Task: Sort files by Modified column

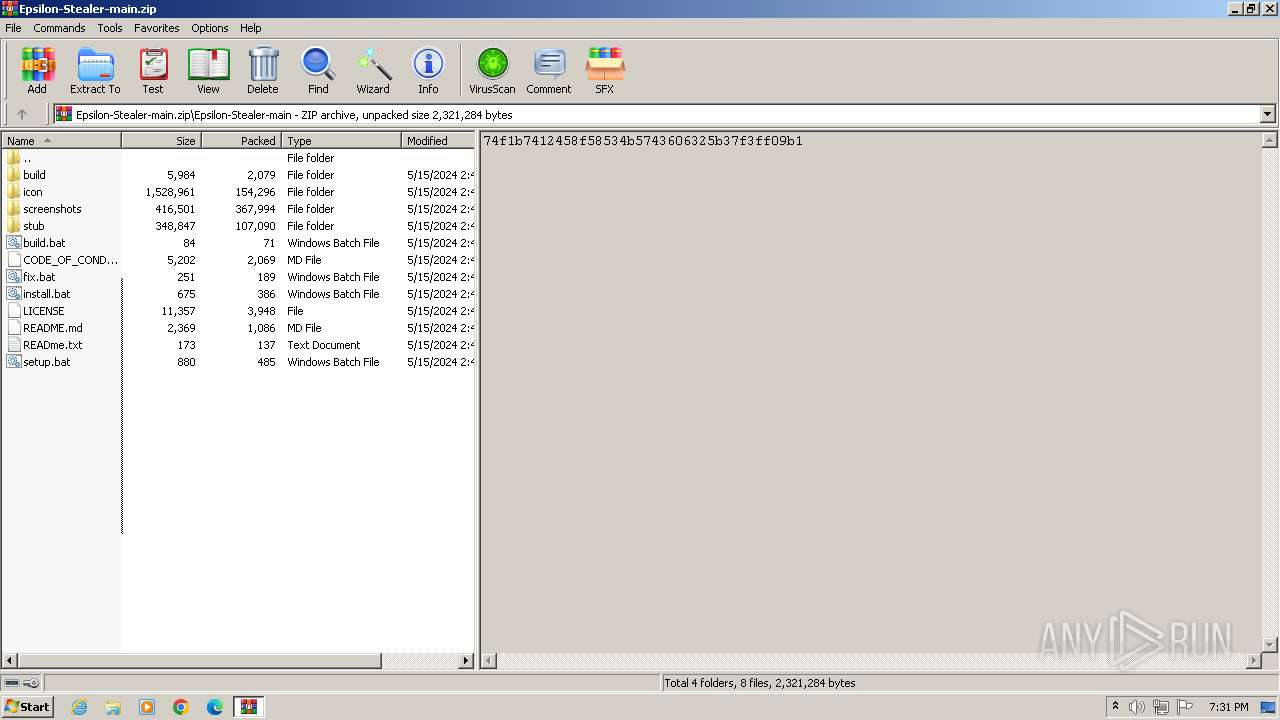Action: [438, 141]
